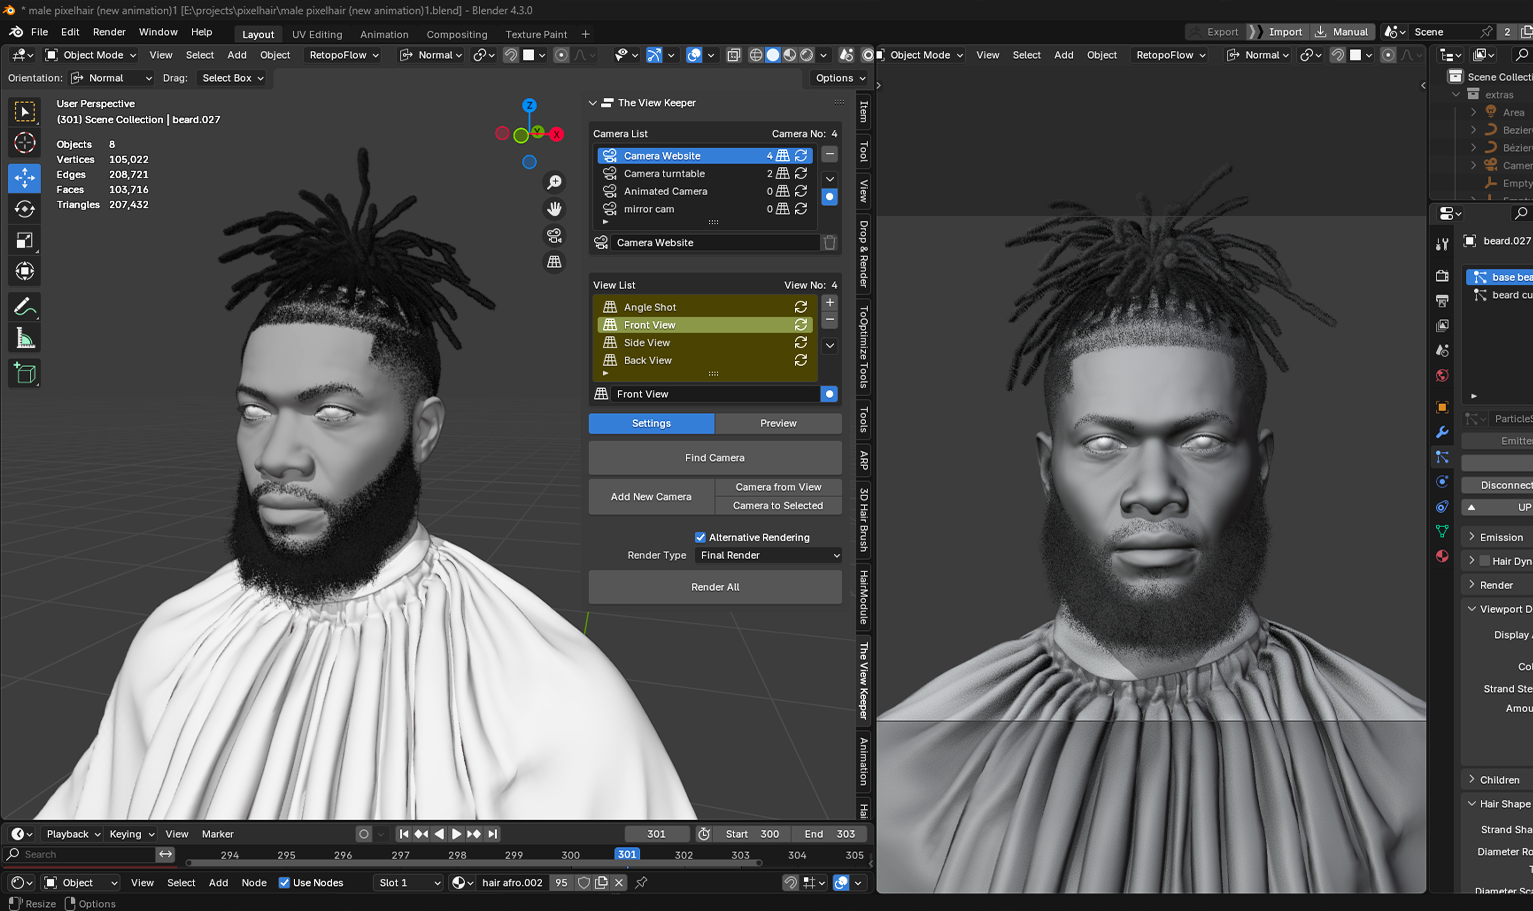This screenshot has height=911, width=1533.
Task: Open the Texture Paint workspace tab
Action: [x=536, y=34]
